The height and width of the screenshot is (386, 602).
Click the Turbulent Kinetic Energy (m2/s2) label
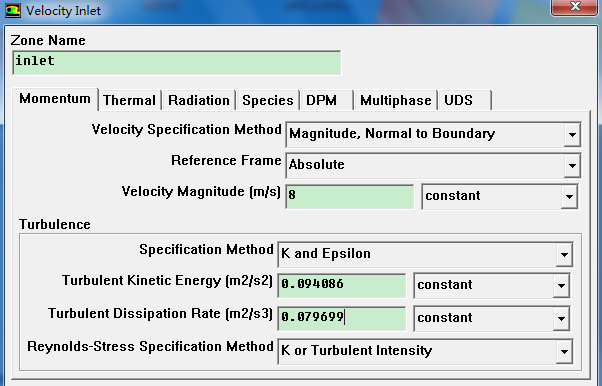point(167,280)
